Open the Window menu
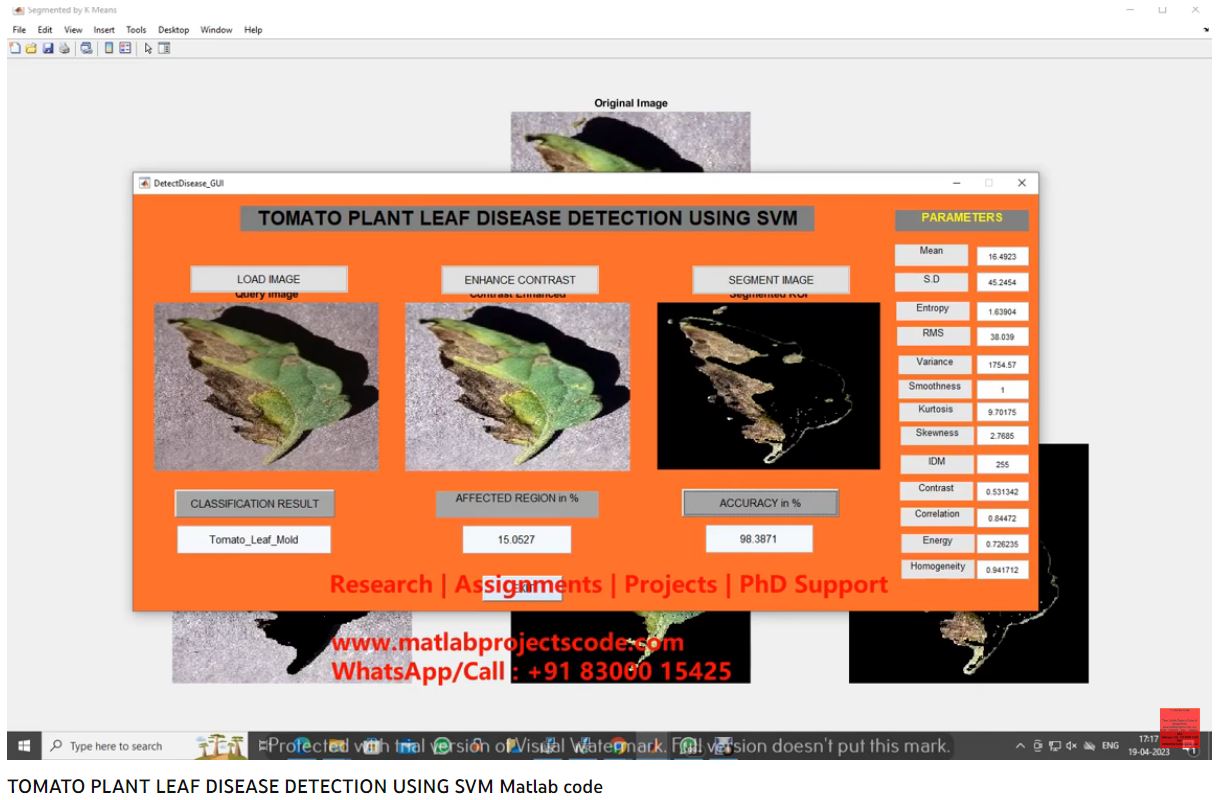 click(216, 30)
